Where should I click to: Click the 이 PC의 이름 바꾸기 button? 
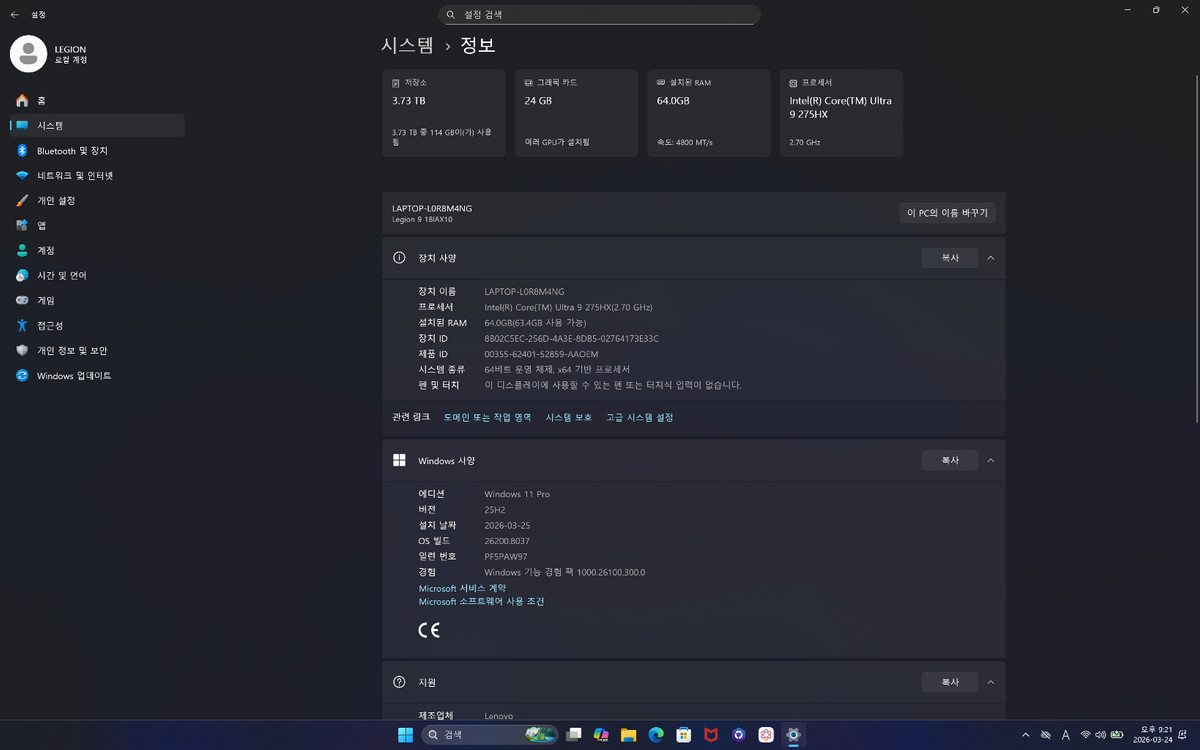pyautogui.click(x=947, y=212)
